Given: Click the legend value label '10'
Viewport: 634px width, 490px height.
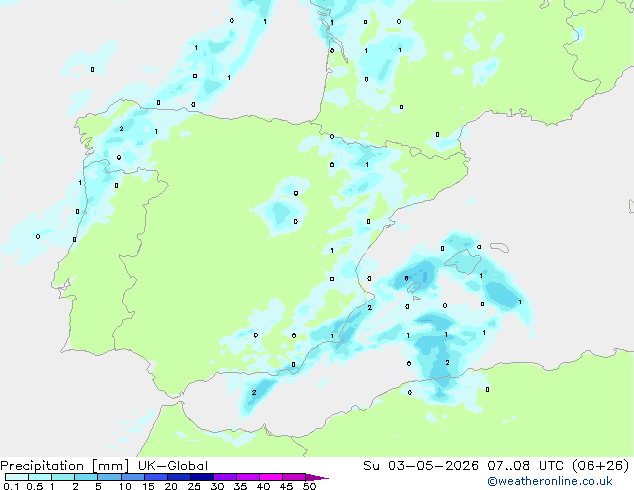Looking at the screenshot, I should click(x=125, y=486).
